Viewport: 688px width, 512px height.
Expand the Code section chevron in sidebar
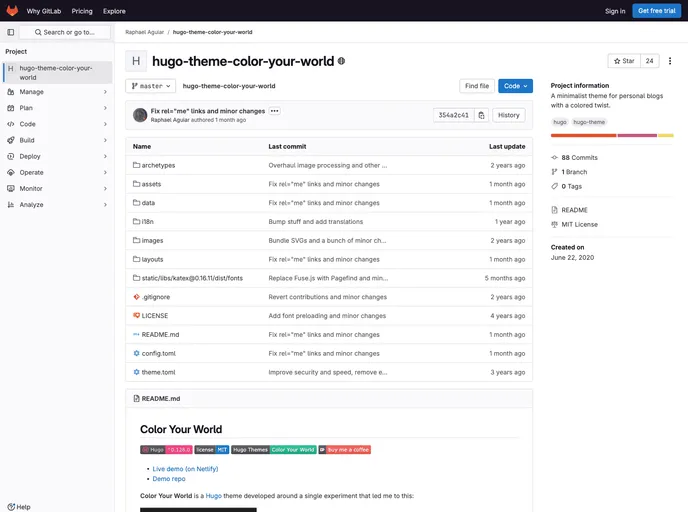tap(105, 124)
